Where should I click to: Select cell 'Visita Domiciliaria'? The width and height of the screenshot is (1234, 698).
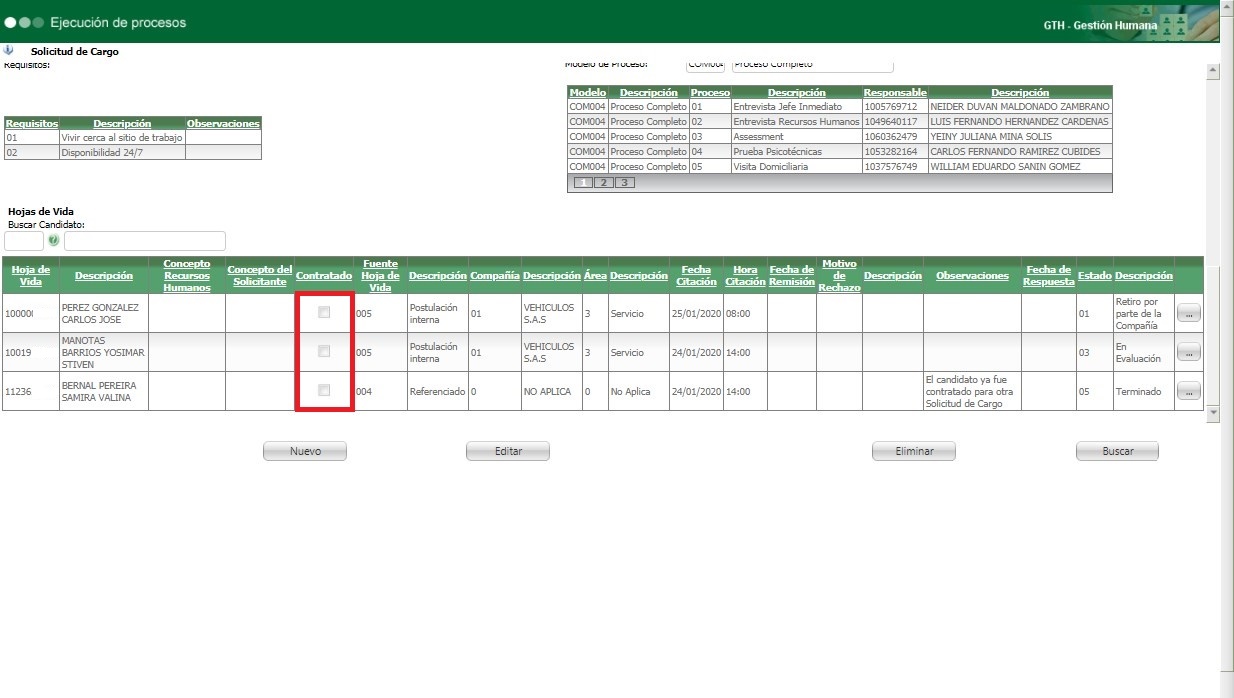pos(796,166)
